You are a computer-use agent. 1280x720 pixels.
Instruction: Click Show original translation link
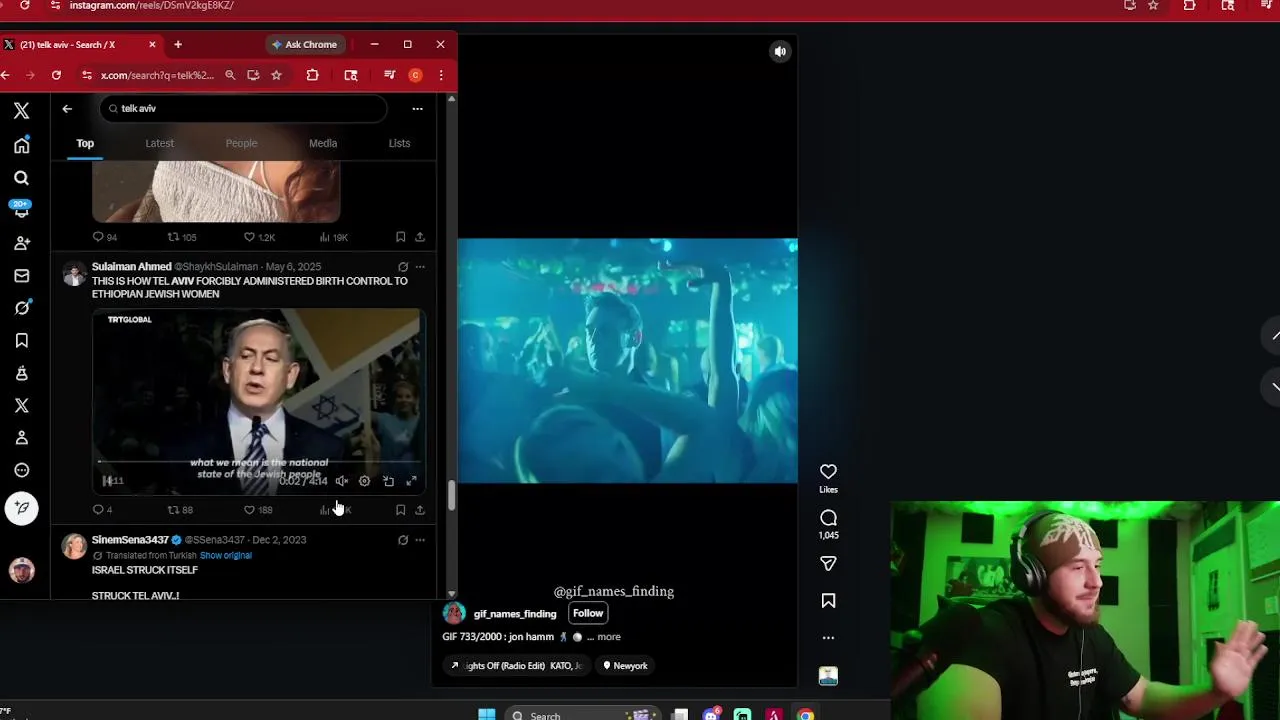tap(226, 556)
